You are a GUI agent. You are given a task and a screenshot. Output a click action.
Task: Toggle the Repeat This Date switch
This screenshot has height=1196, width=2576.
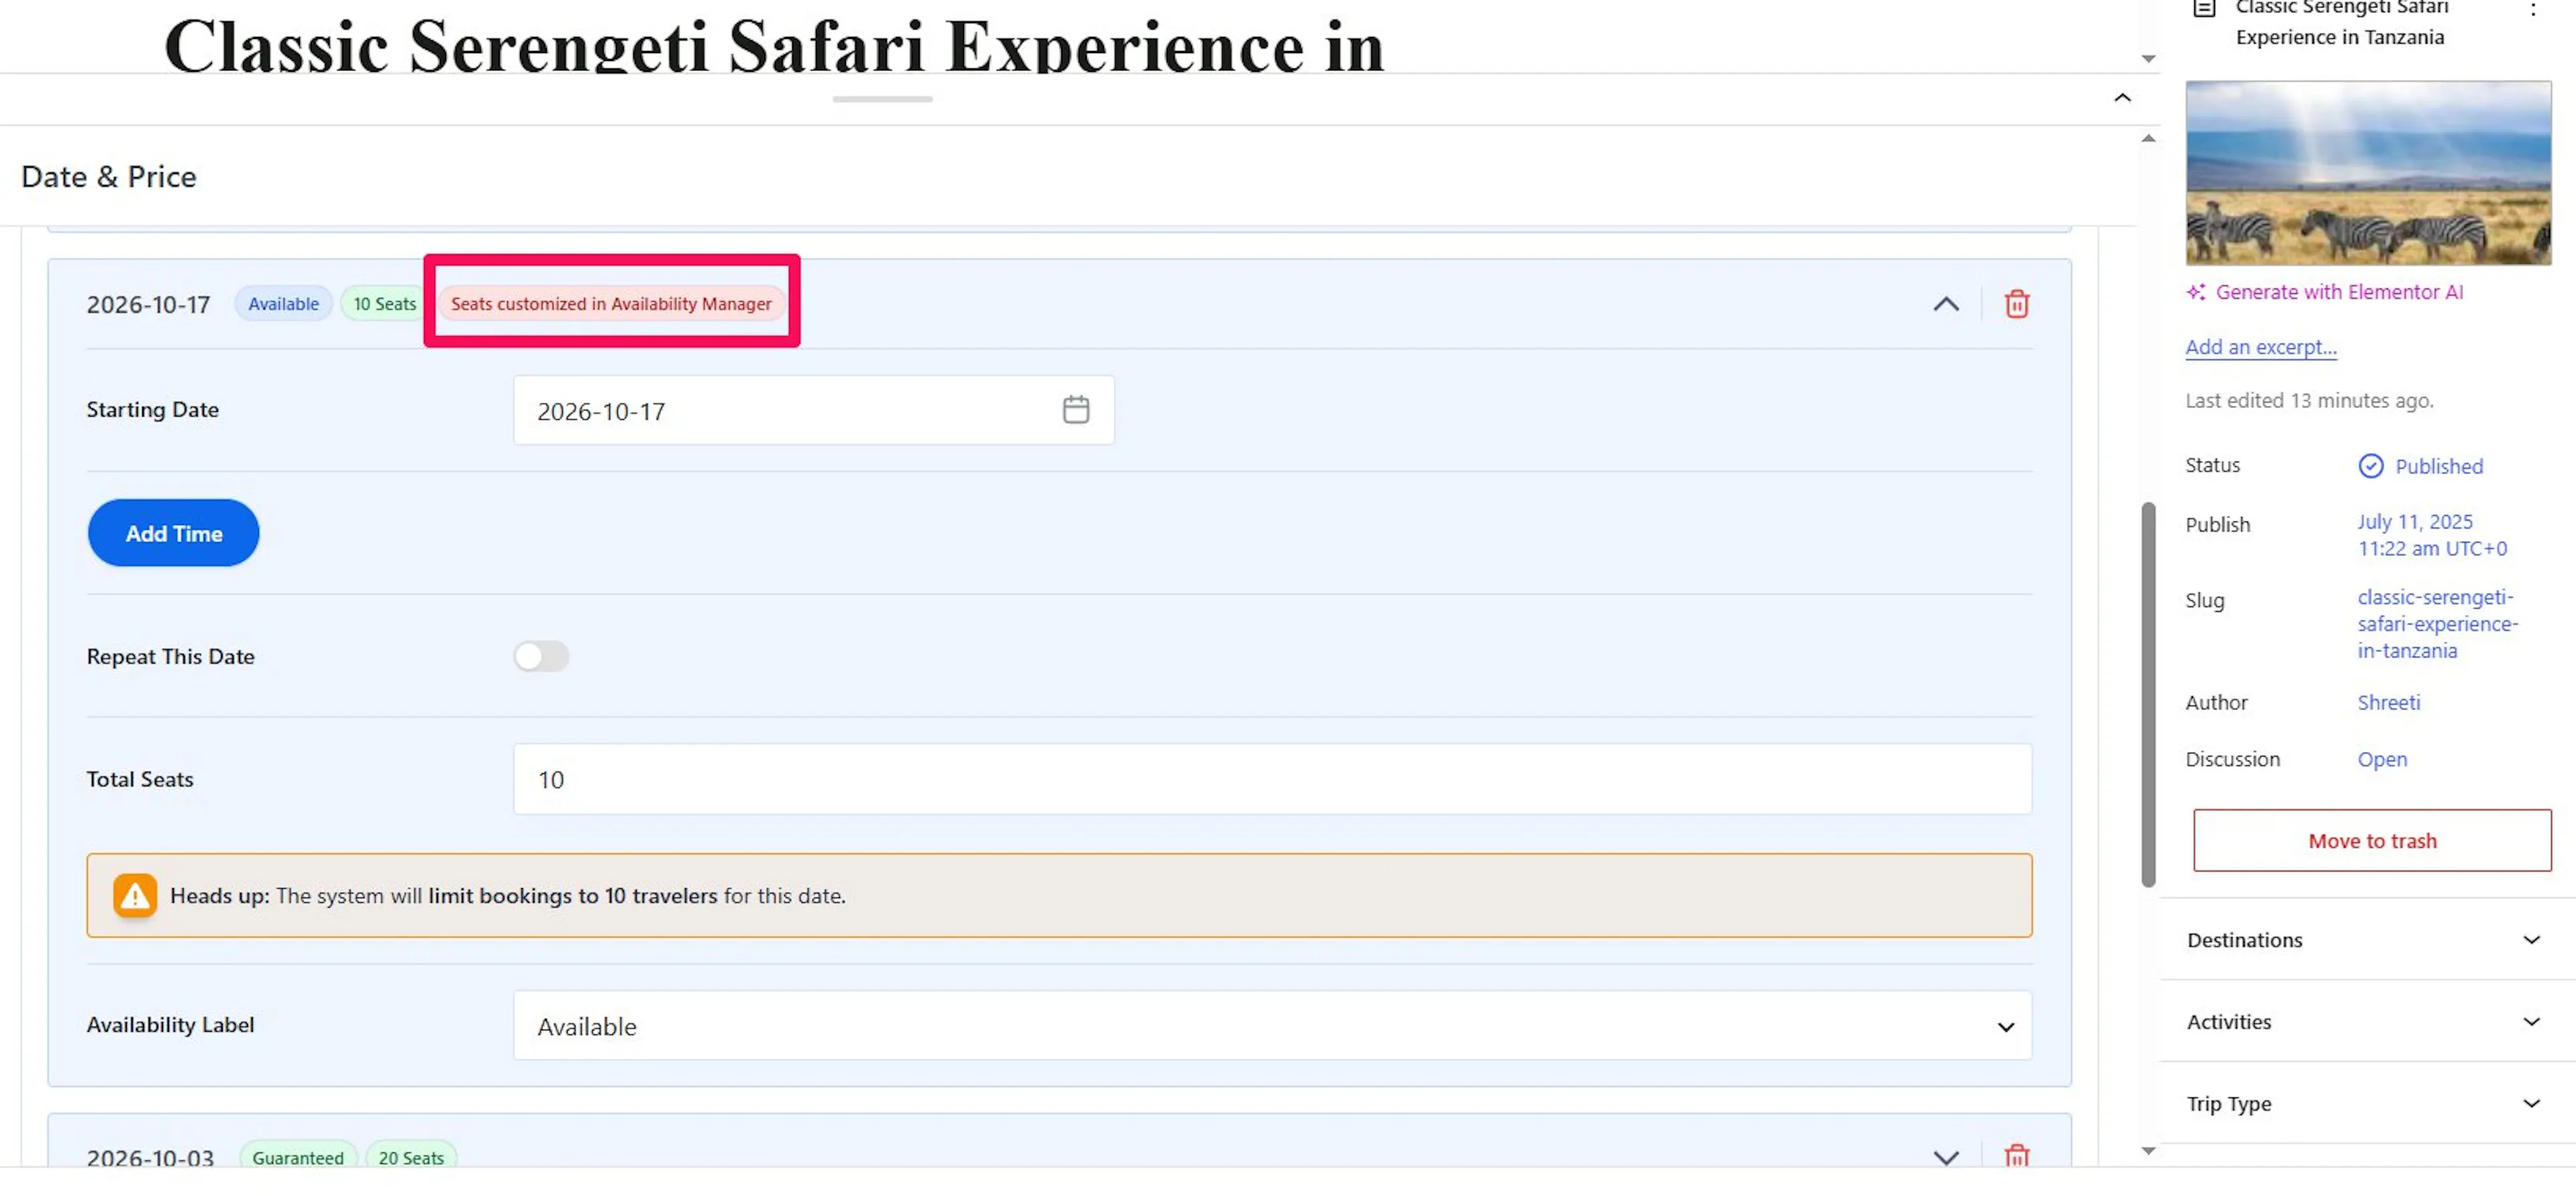coord(541,656)
